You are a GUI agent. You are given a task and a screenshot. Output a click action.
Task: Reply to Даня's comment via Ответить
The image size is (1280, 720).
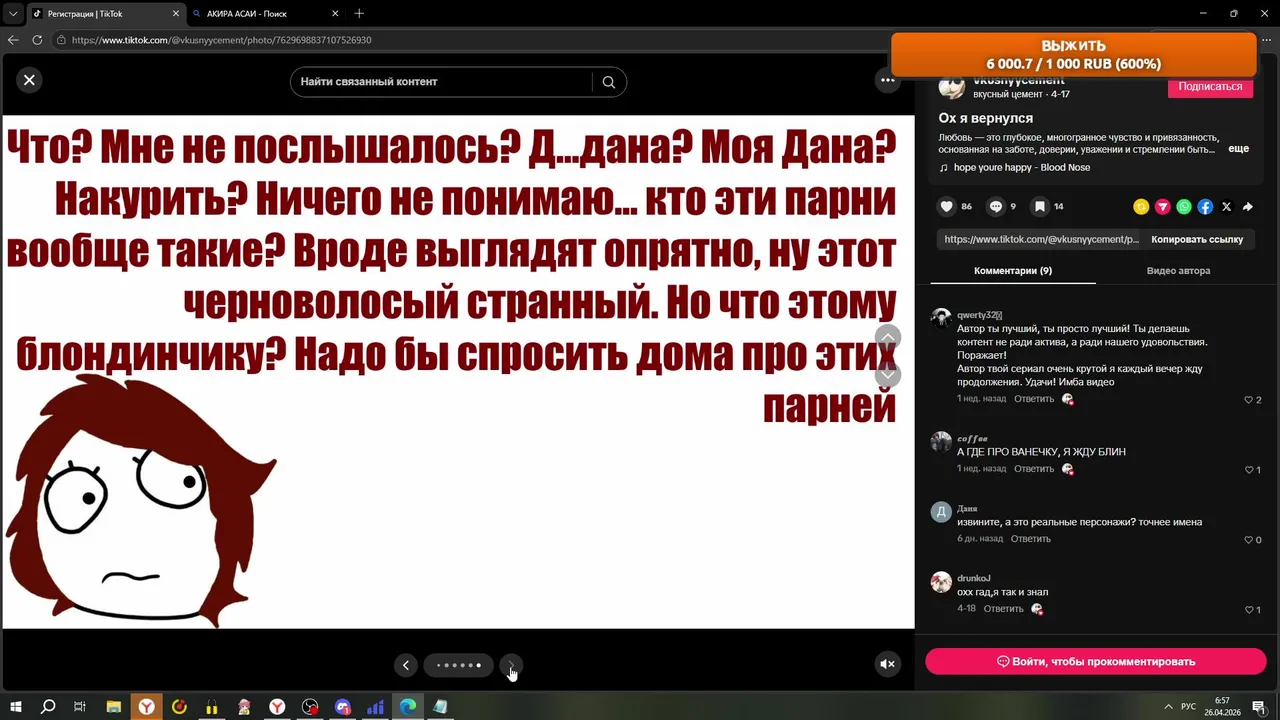coord(1031,539)
